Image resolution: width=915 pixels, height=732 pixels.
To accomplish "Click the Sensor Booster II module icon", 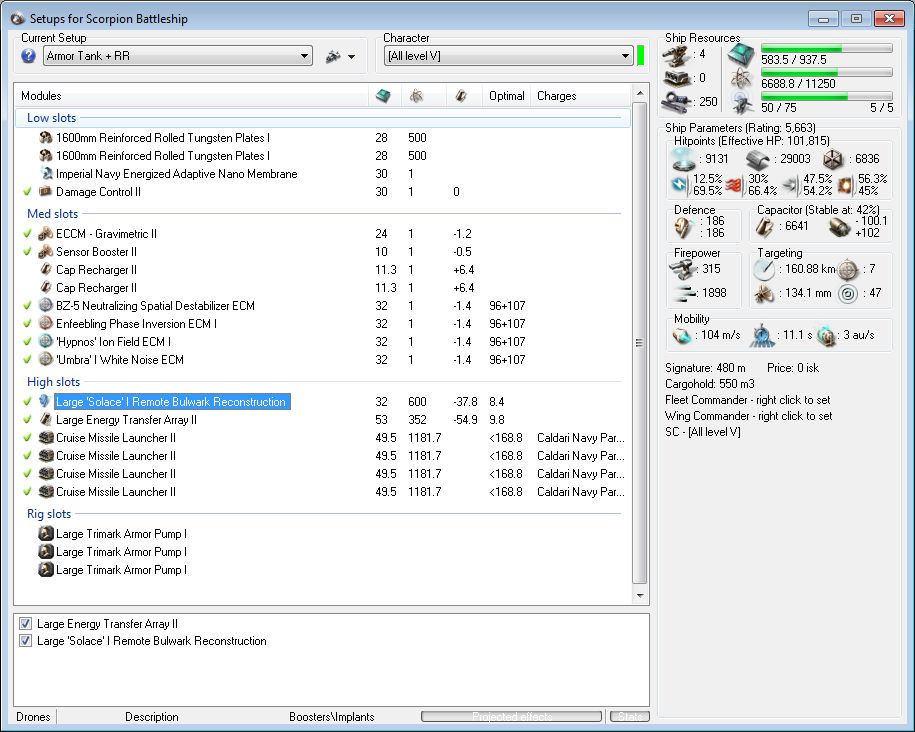I will pos(46,252).
